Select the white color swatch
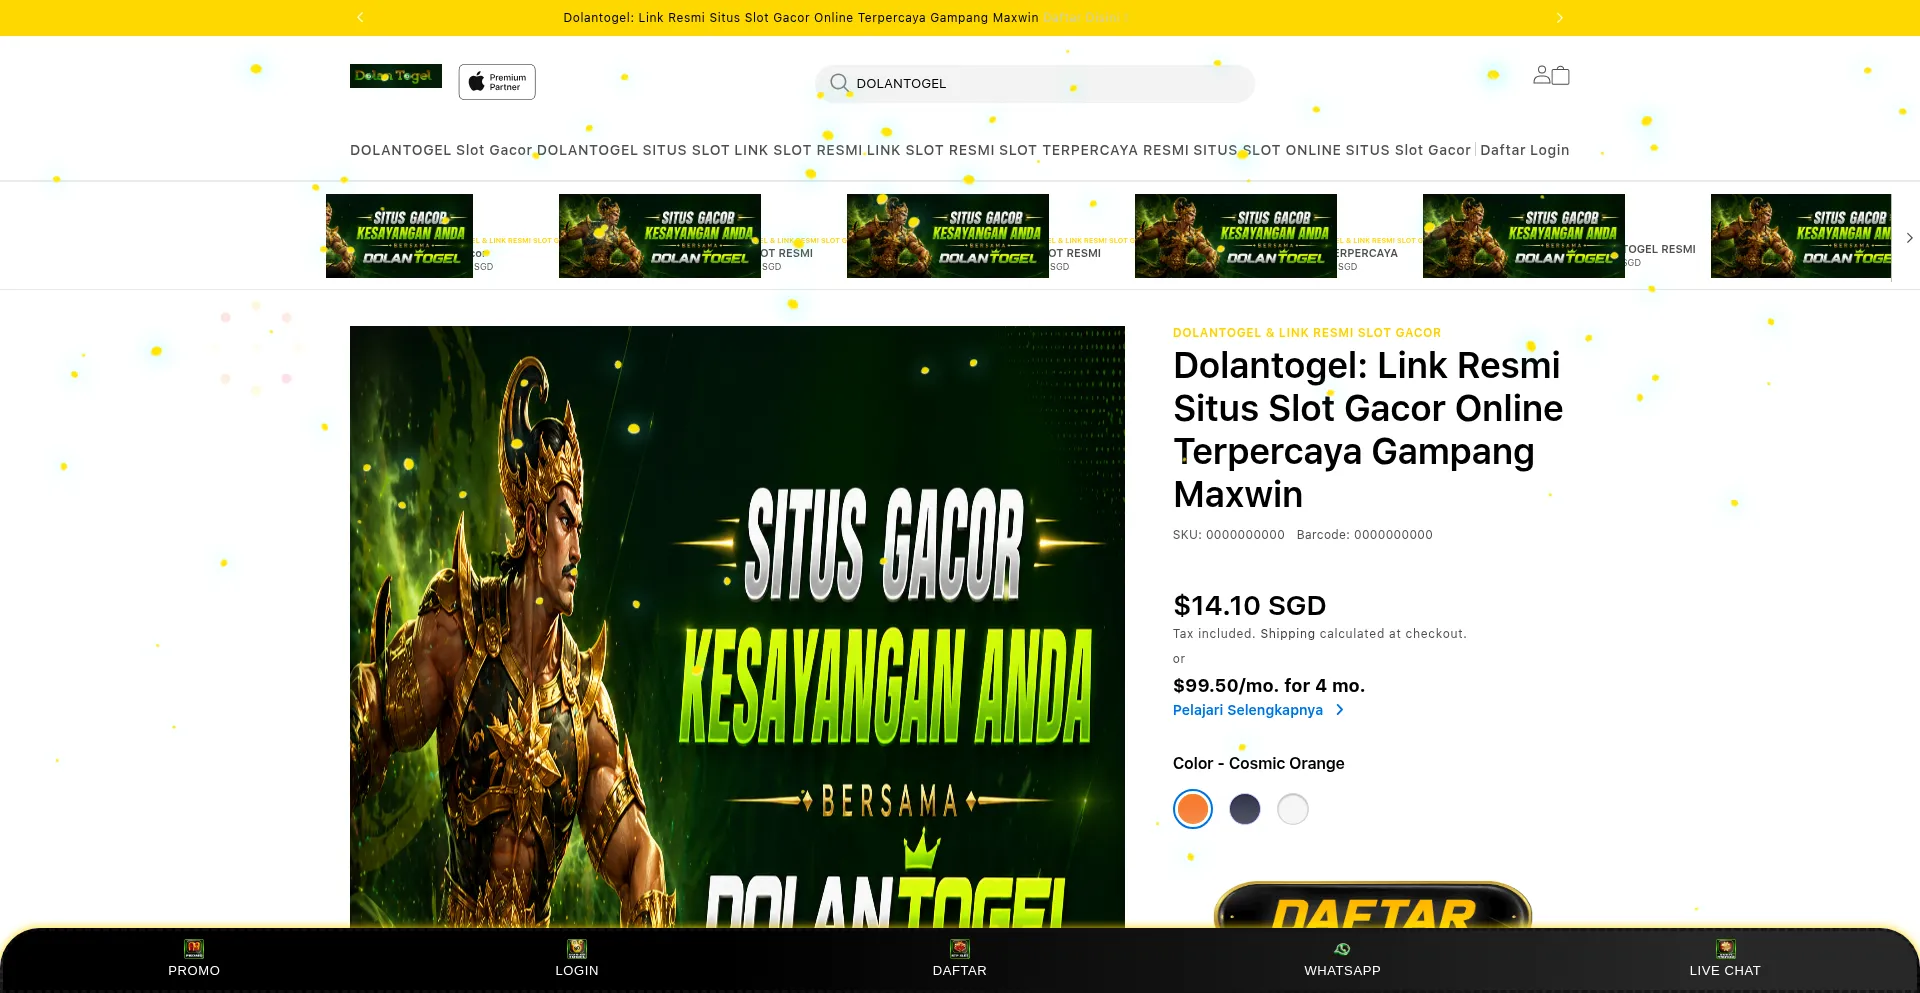This screenshot has width=1920, height=993. tap(1293, 809)
